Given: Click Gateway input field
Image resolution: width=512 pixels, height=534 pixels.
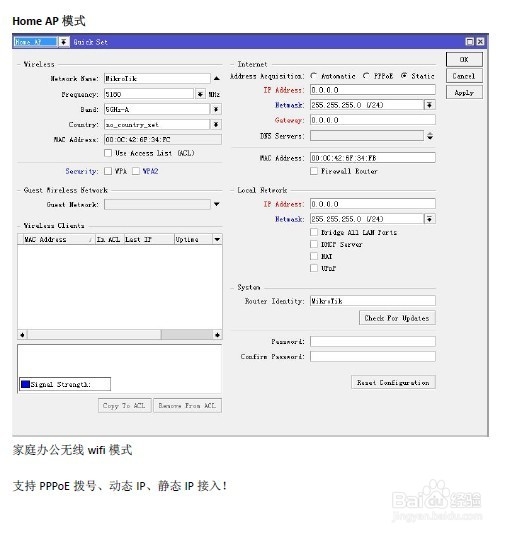Looking at the screenshot, I should [x=373, y=120].
